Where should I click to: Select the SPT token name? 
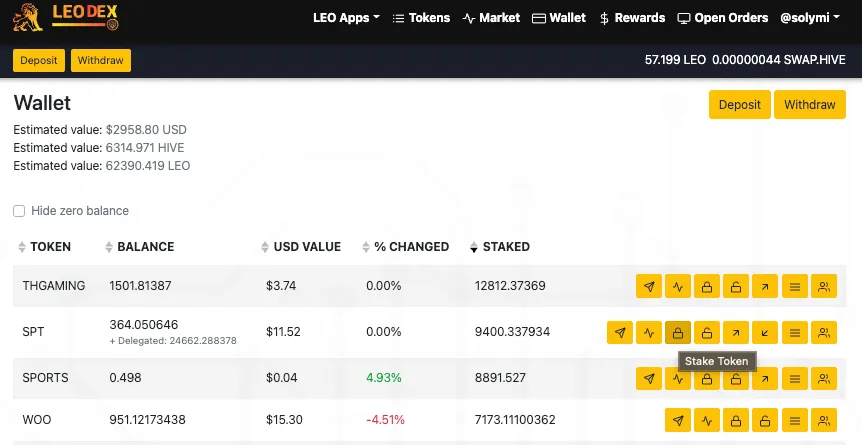33,332
